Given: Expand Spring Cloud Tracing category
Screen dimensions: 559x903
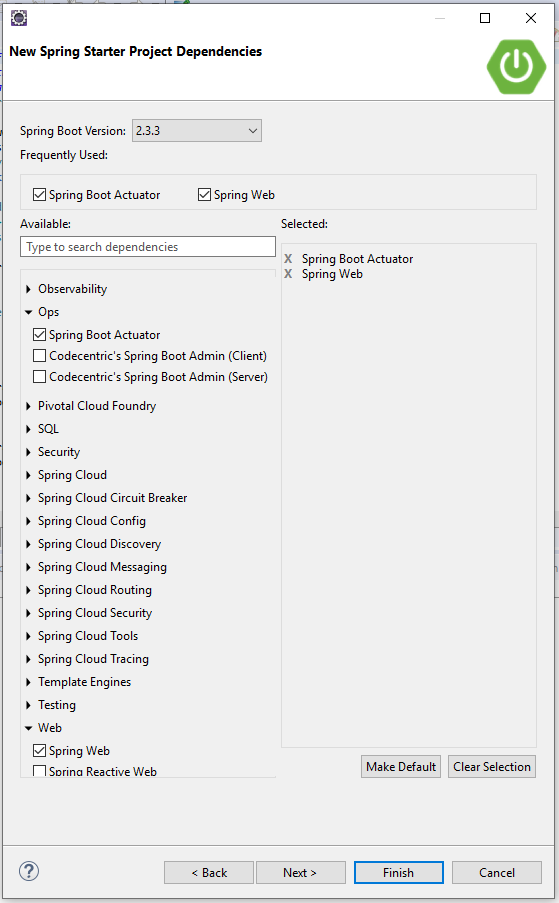Looking at the screenshot, I should click(x=28, y=659).
